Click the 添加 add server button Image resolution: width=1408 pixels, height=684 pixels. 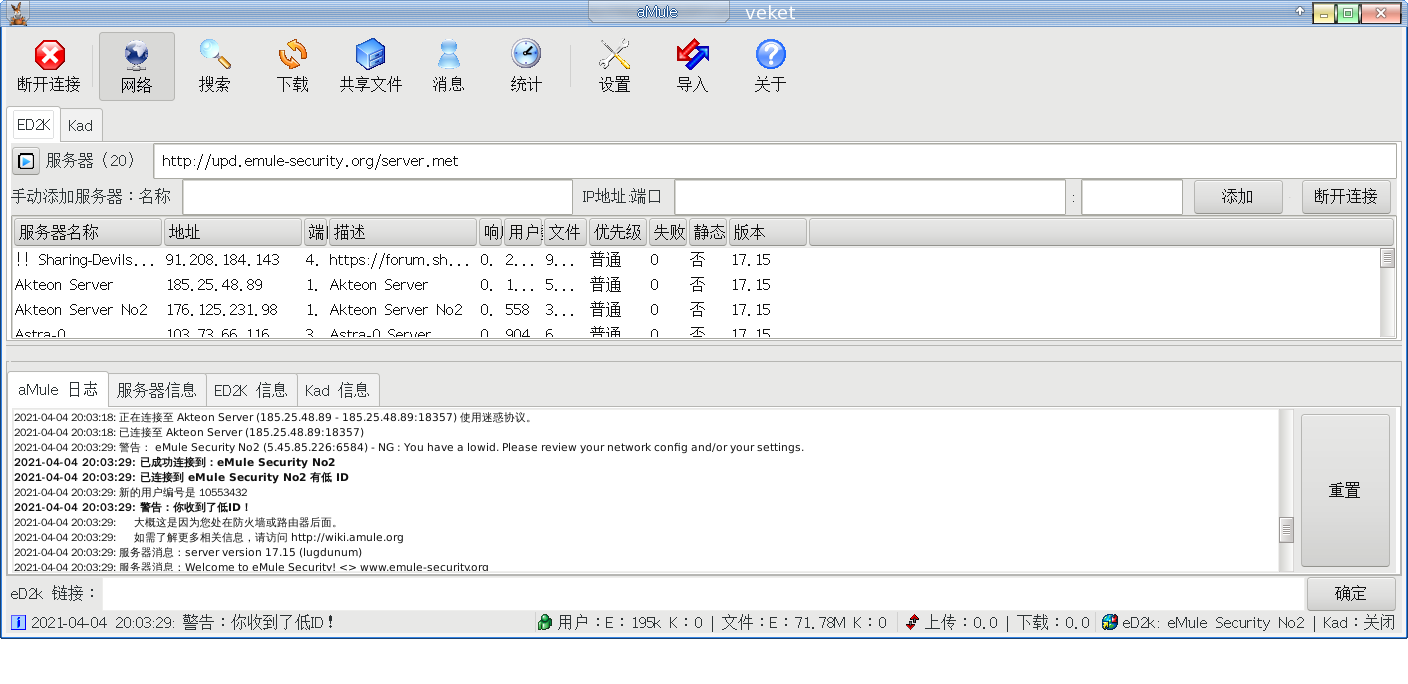1238,197
